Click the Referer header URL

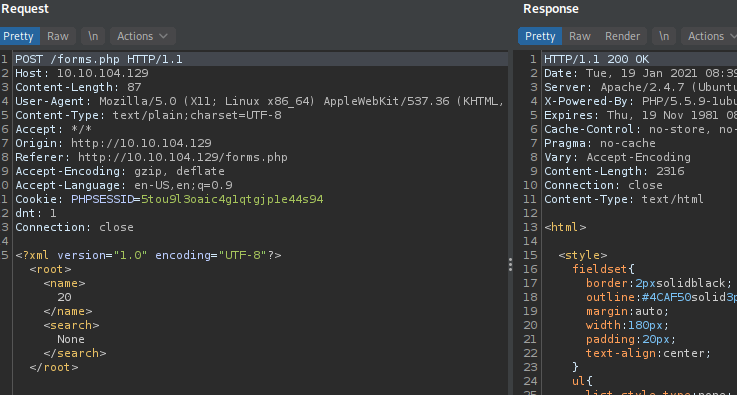click(x=183, y=157)
